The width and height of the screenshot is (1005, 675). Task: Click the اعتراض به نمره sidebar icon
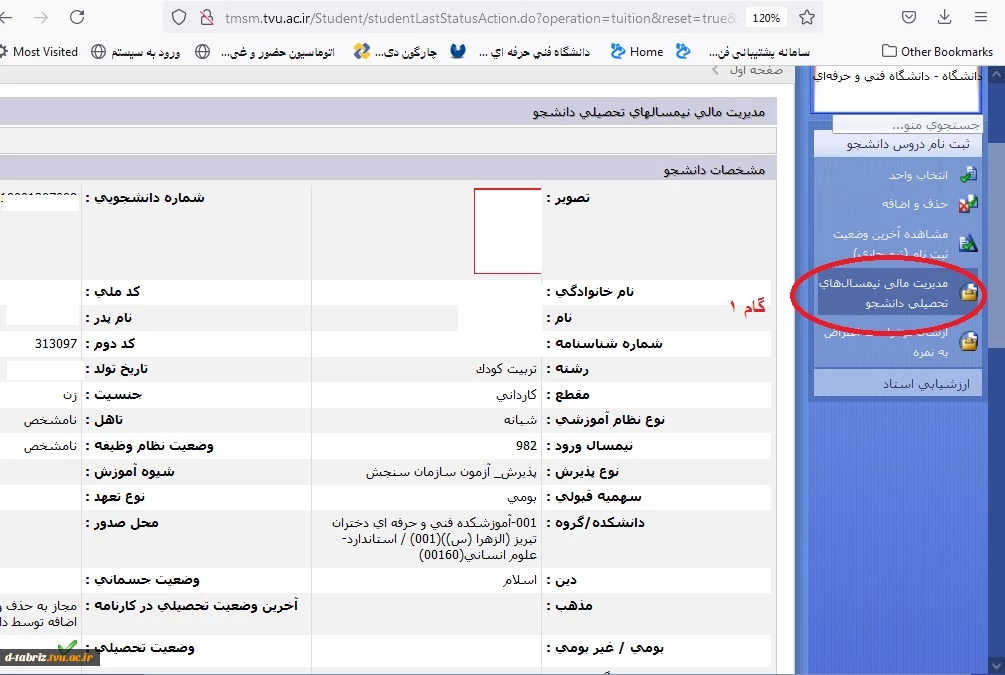tap(968, 342)
